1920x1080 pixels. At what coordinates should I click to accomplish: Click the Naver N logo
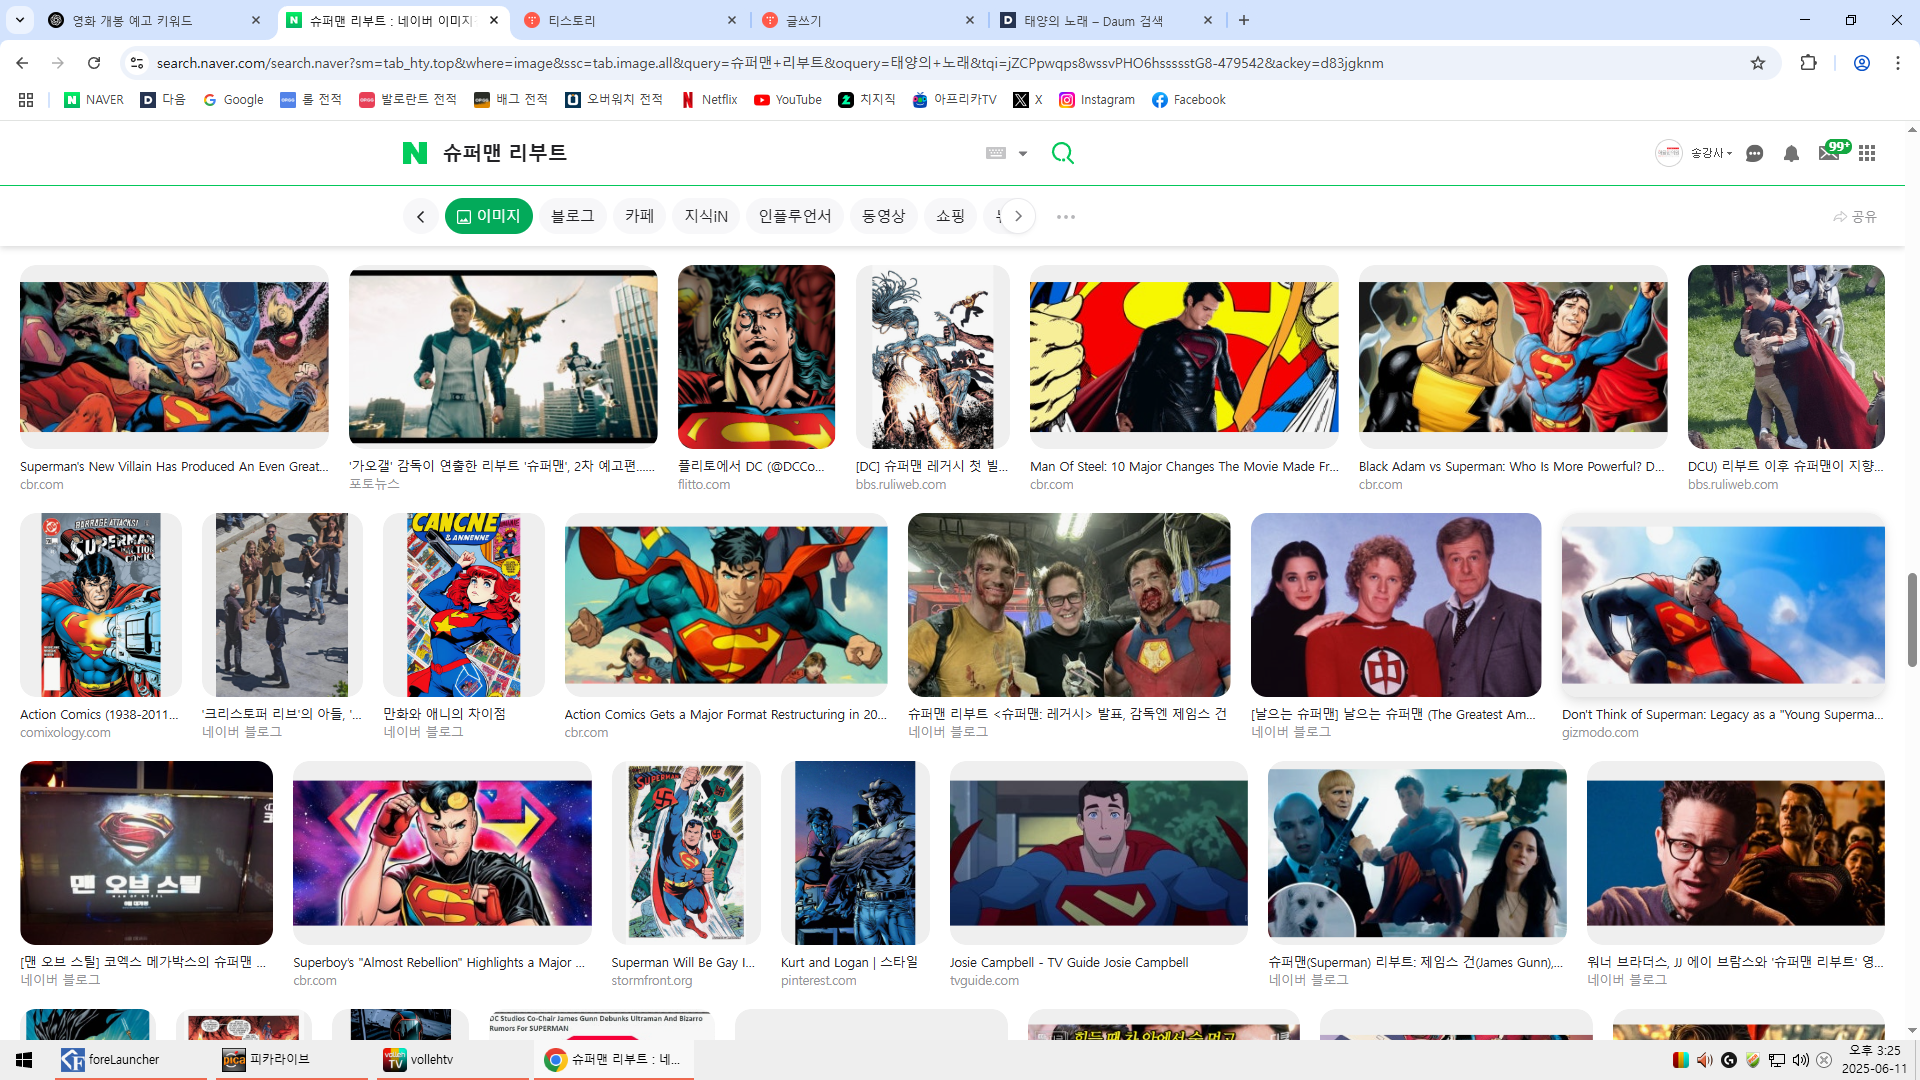[414, 153]
